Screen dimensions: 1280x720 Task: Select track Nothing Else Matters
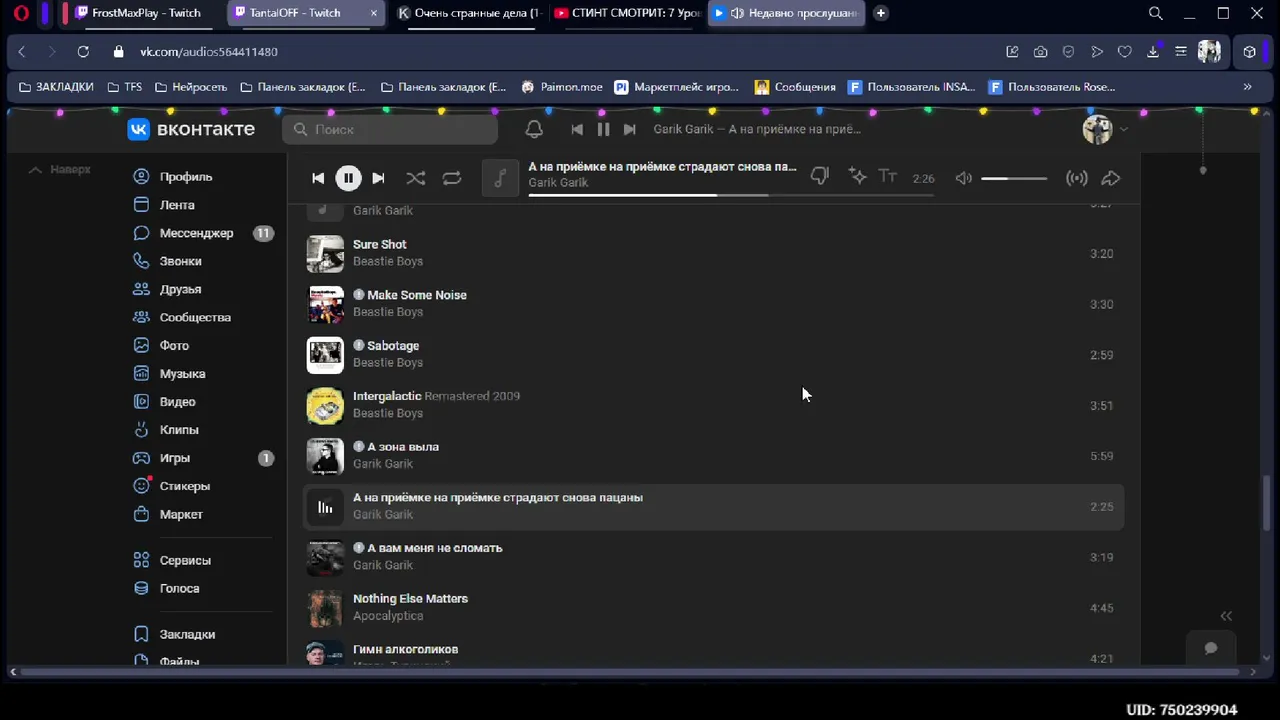[714, 607]
